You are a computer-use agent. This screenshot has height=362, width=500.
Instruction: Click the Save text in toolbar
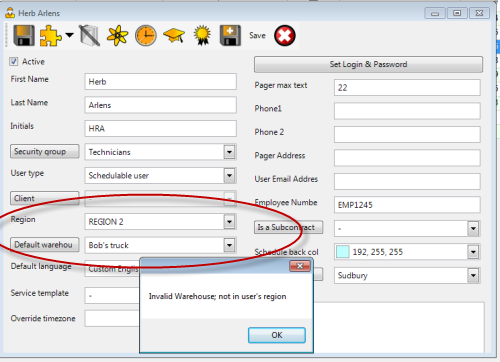tap(257, 35)
